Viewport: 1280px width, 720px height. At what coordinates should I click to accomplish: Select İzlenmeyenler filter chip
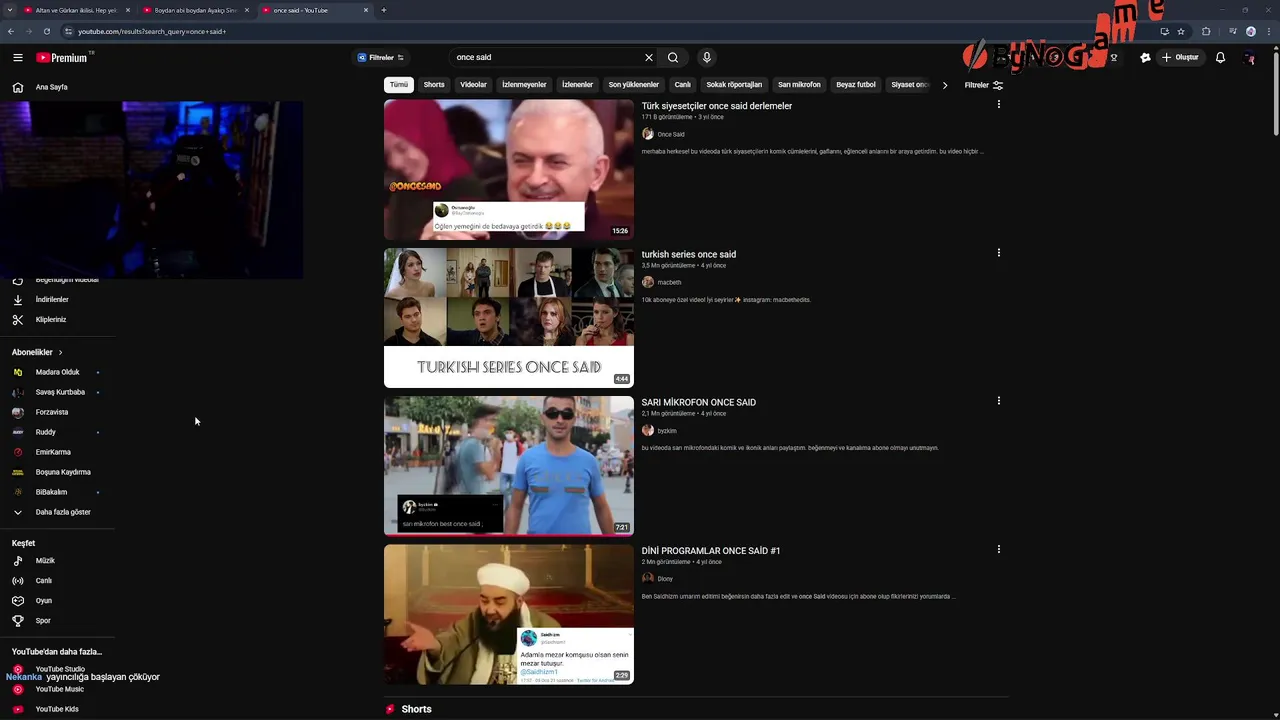point(524,85)
